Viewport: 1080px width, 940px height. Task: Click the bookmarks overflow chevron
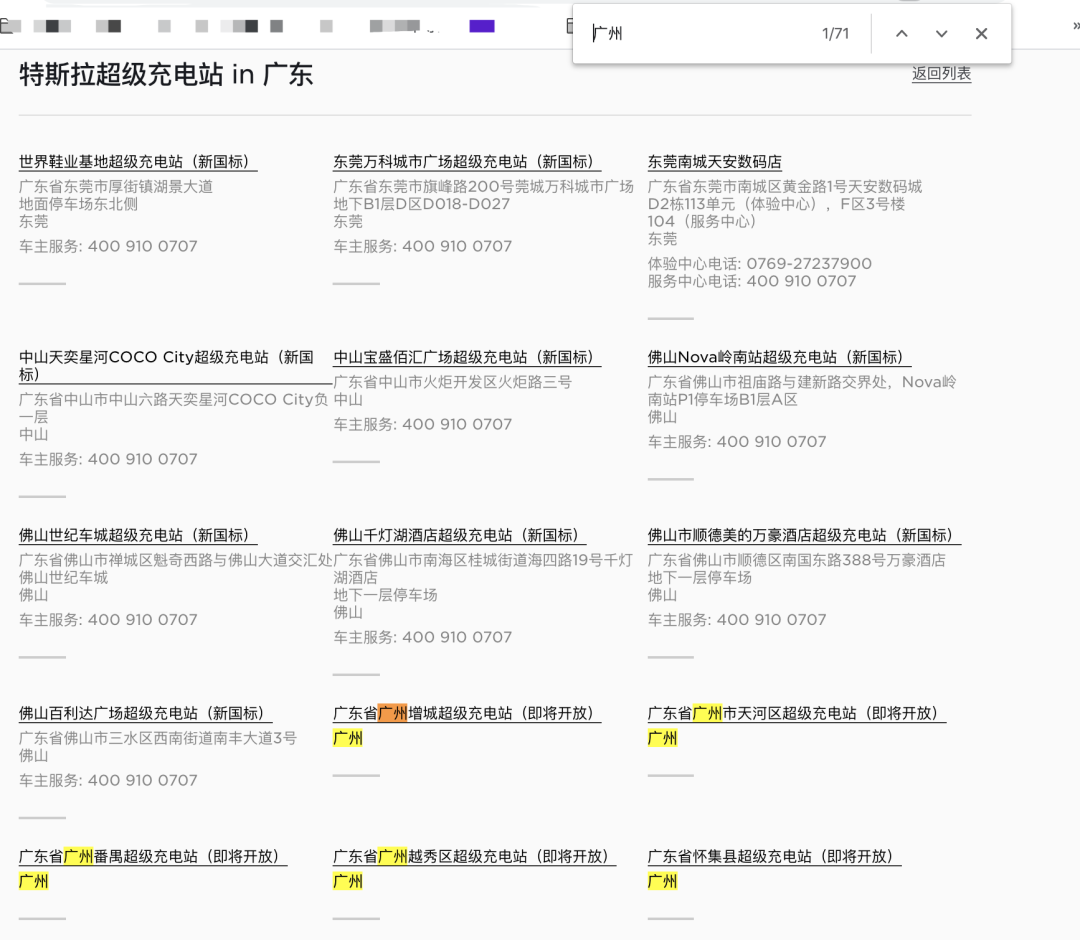[x=1075, y=26]
